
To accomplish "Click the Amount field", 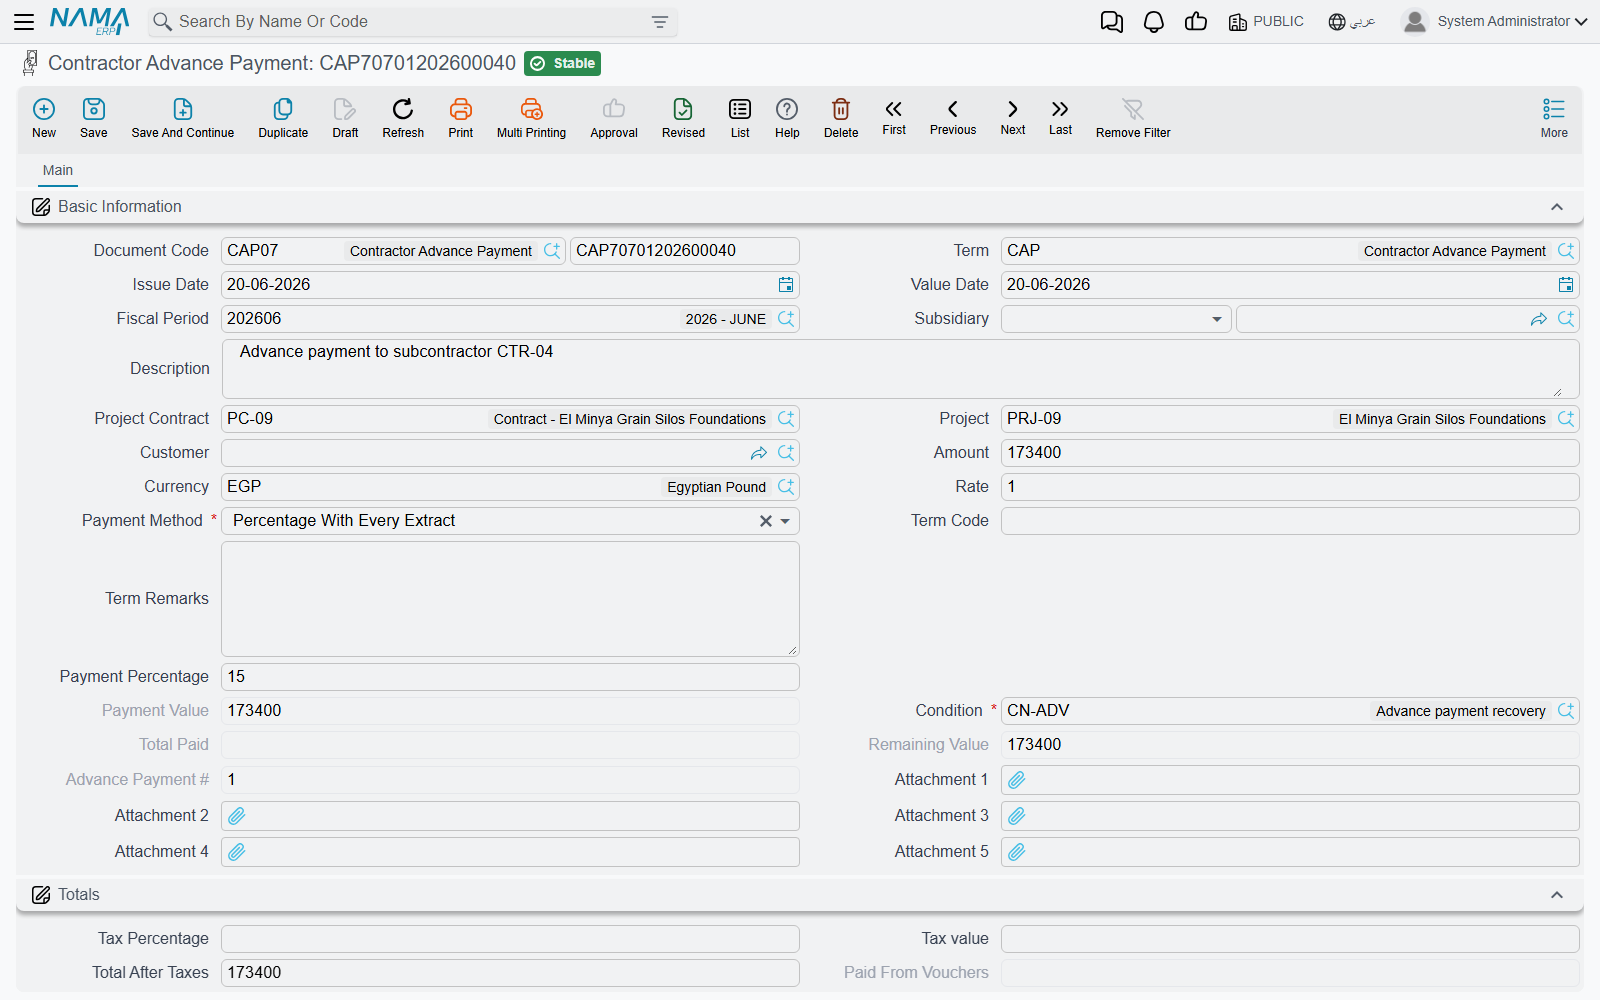I will coord(1290,453).
